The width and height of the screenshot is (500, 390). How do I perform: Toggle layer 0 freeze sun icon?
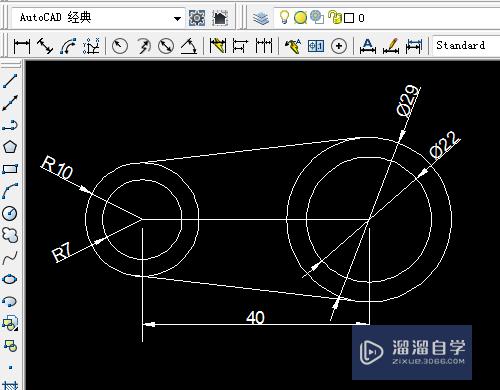click(x=300, y=18)
